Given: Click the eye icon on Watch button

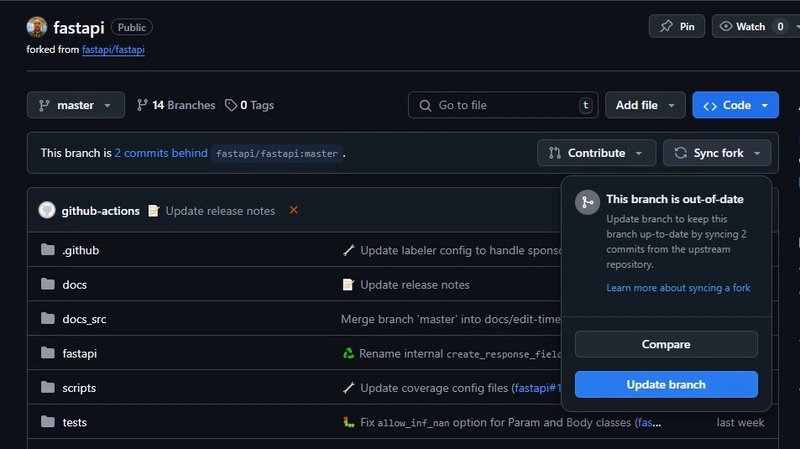Looking at the screenshot, I should (x=726, y=26).
